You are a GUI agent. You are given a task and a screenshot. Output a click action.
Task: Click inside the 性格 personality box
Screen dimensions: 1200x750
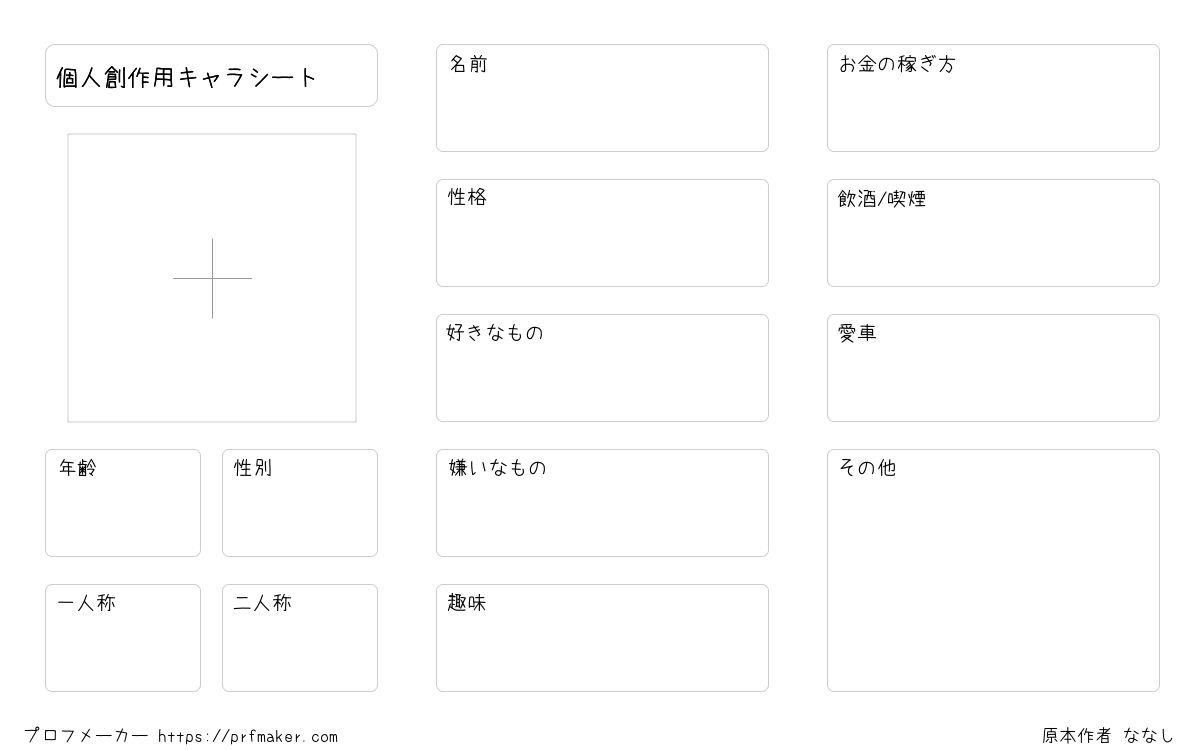(602, 233)
